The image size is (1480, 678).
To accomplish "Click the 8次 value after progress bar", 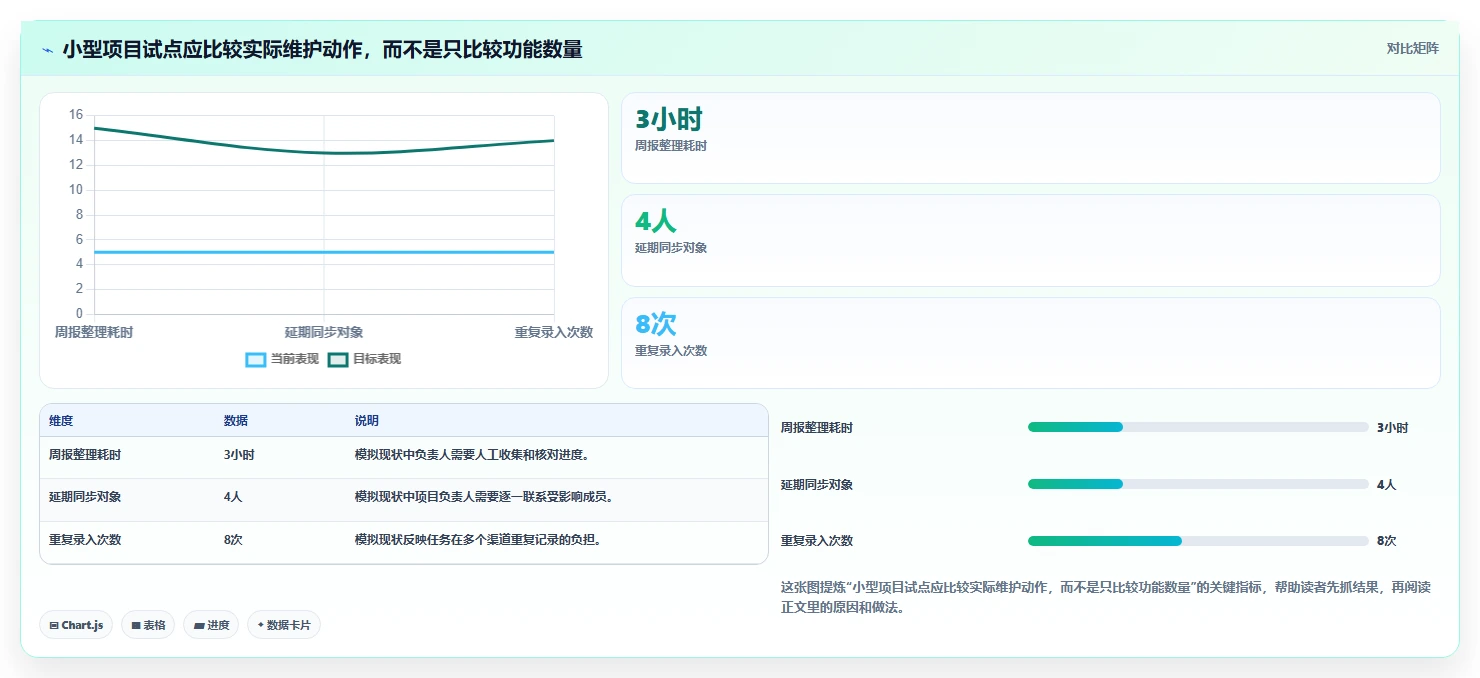I will tap(1386, 541).
